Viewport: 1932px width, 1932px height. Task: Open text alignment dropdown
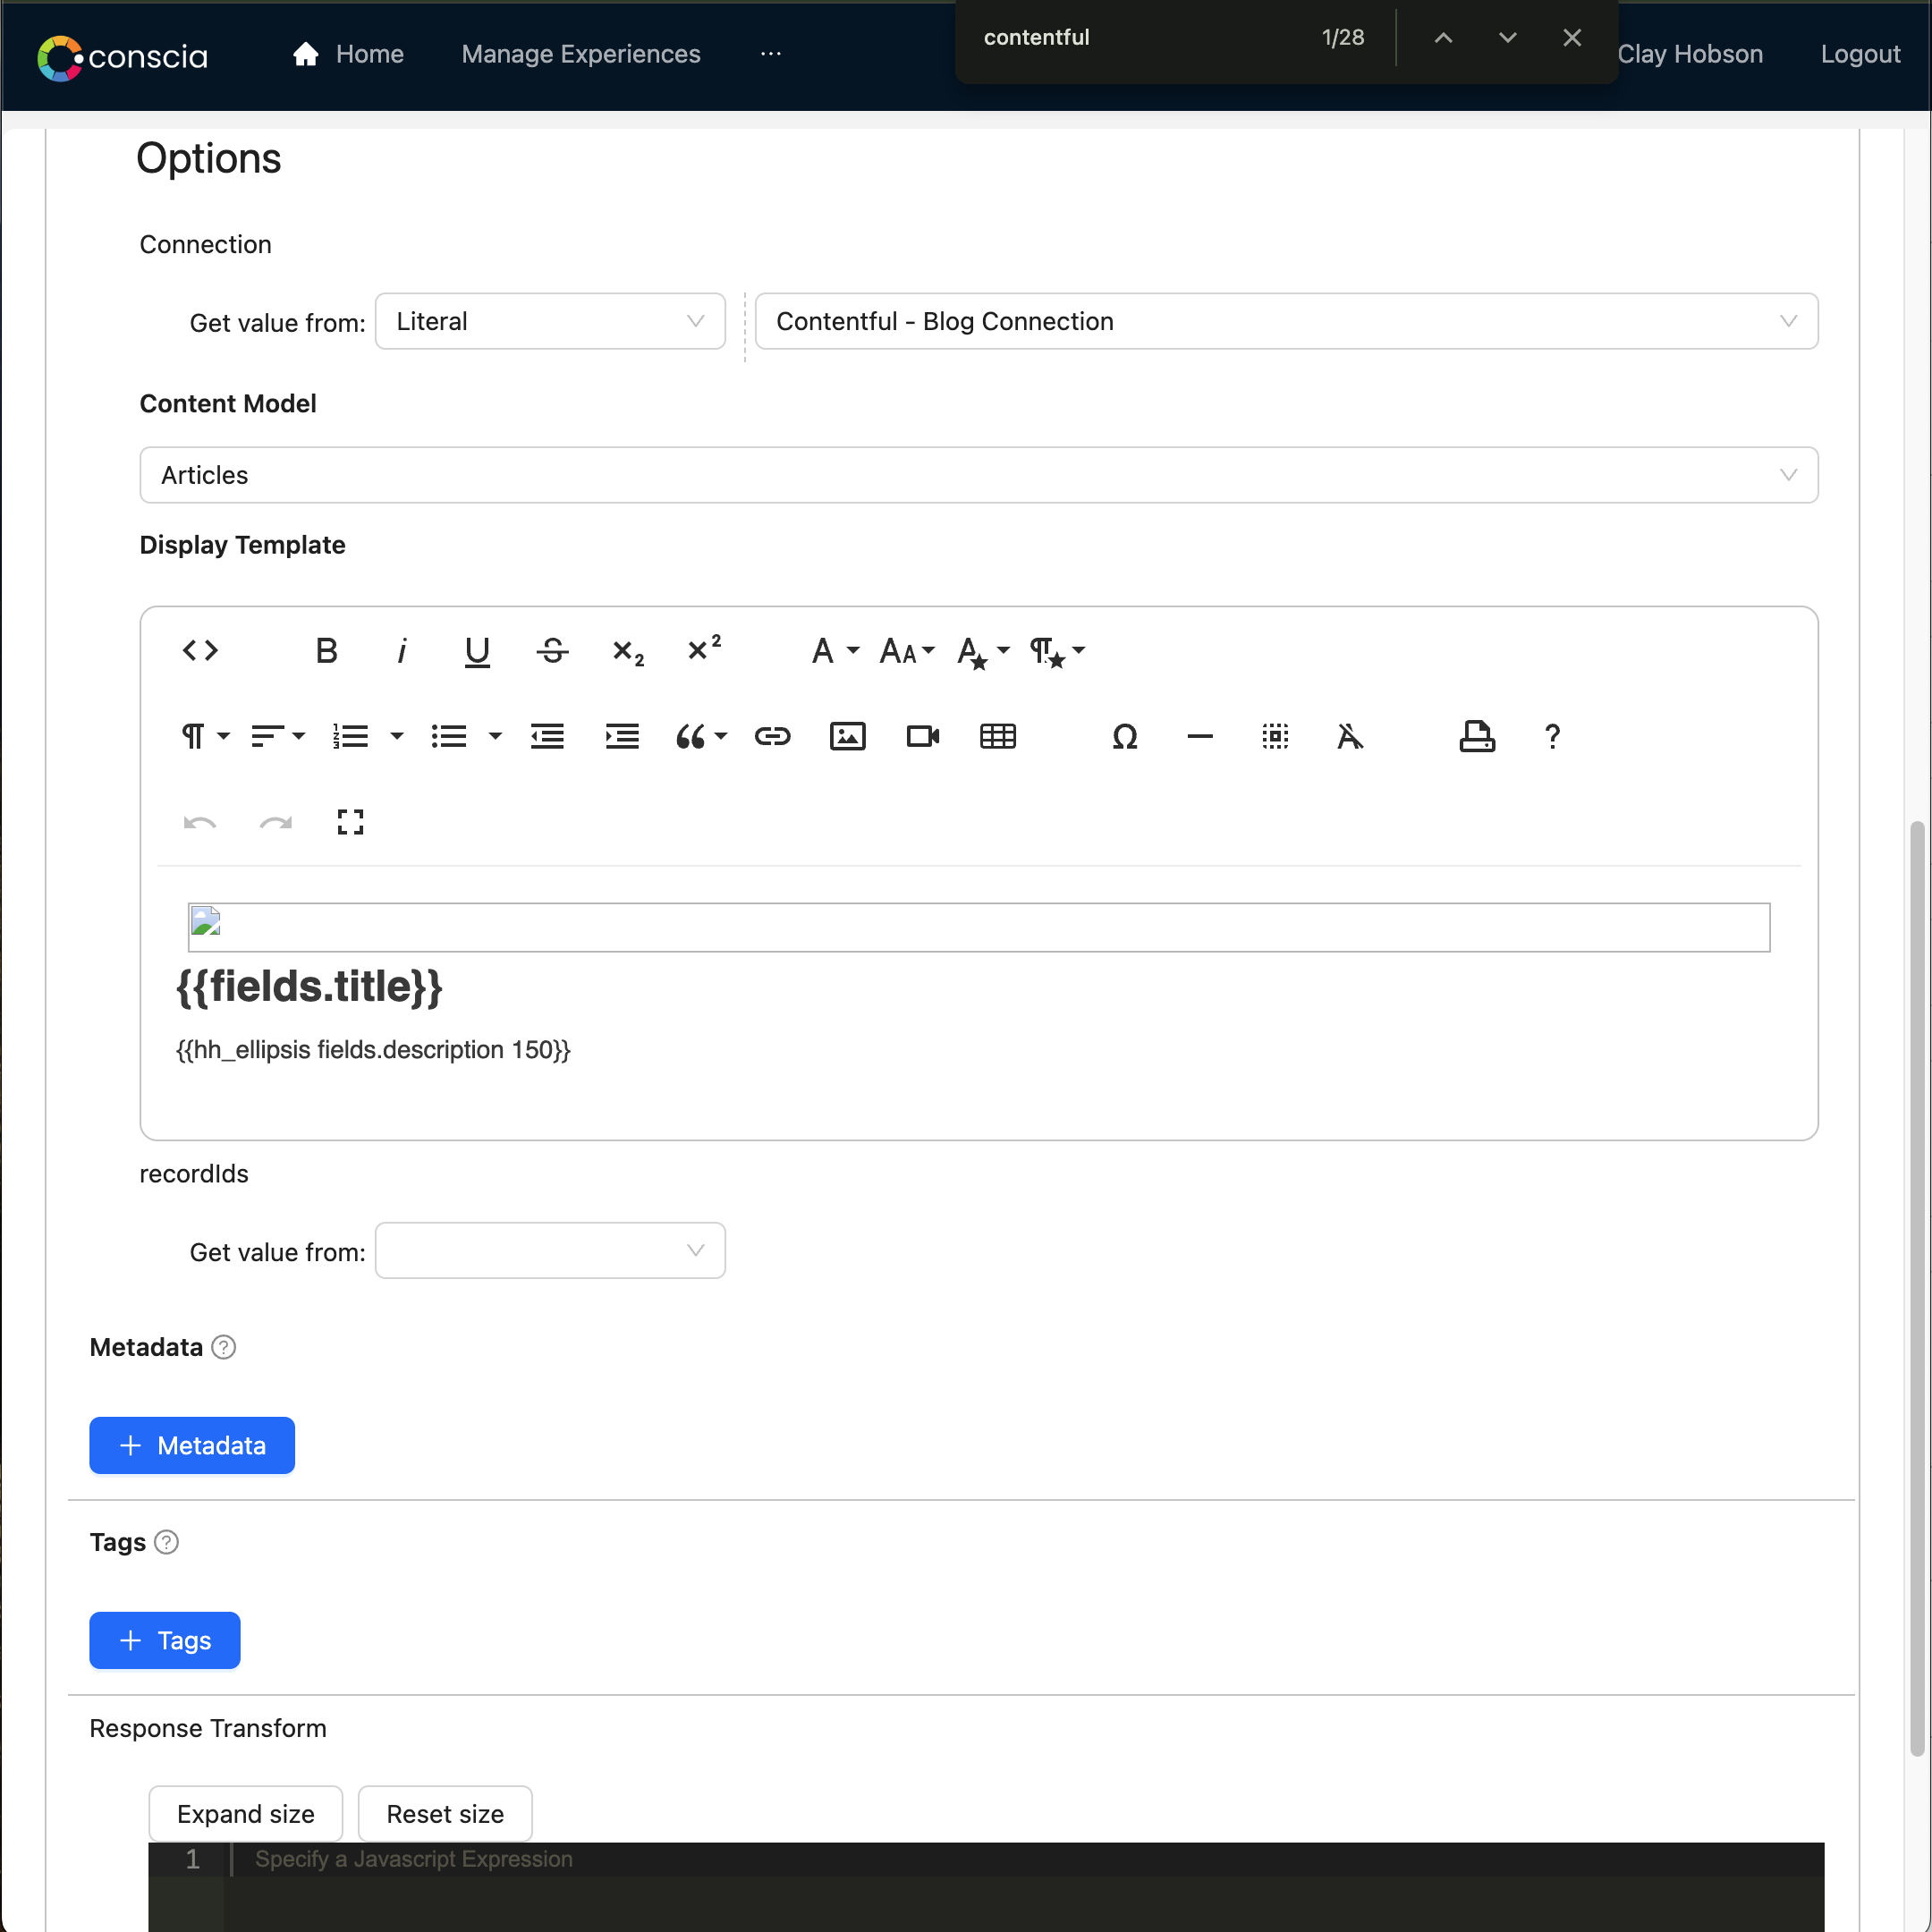tap(277, 737)
